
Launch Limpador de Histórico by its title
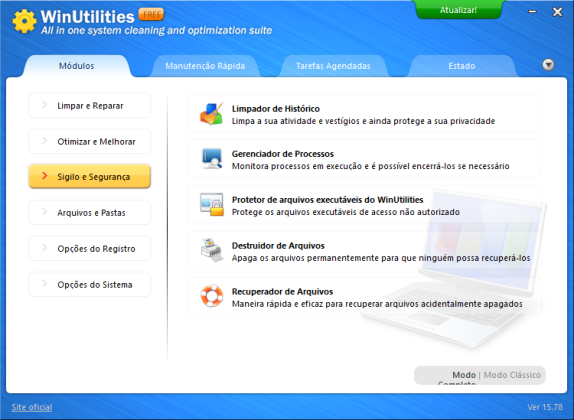[276, 109]
